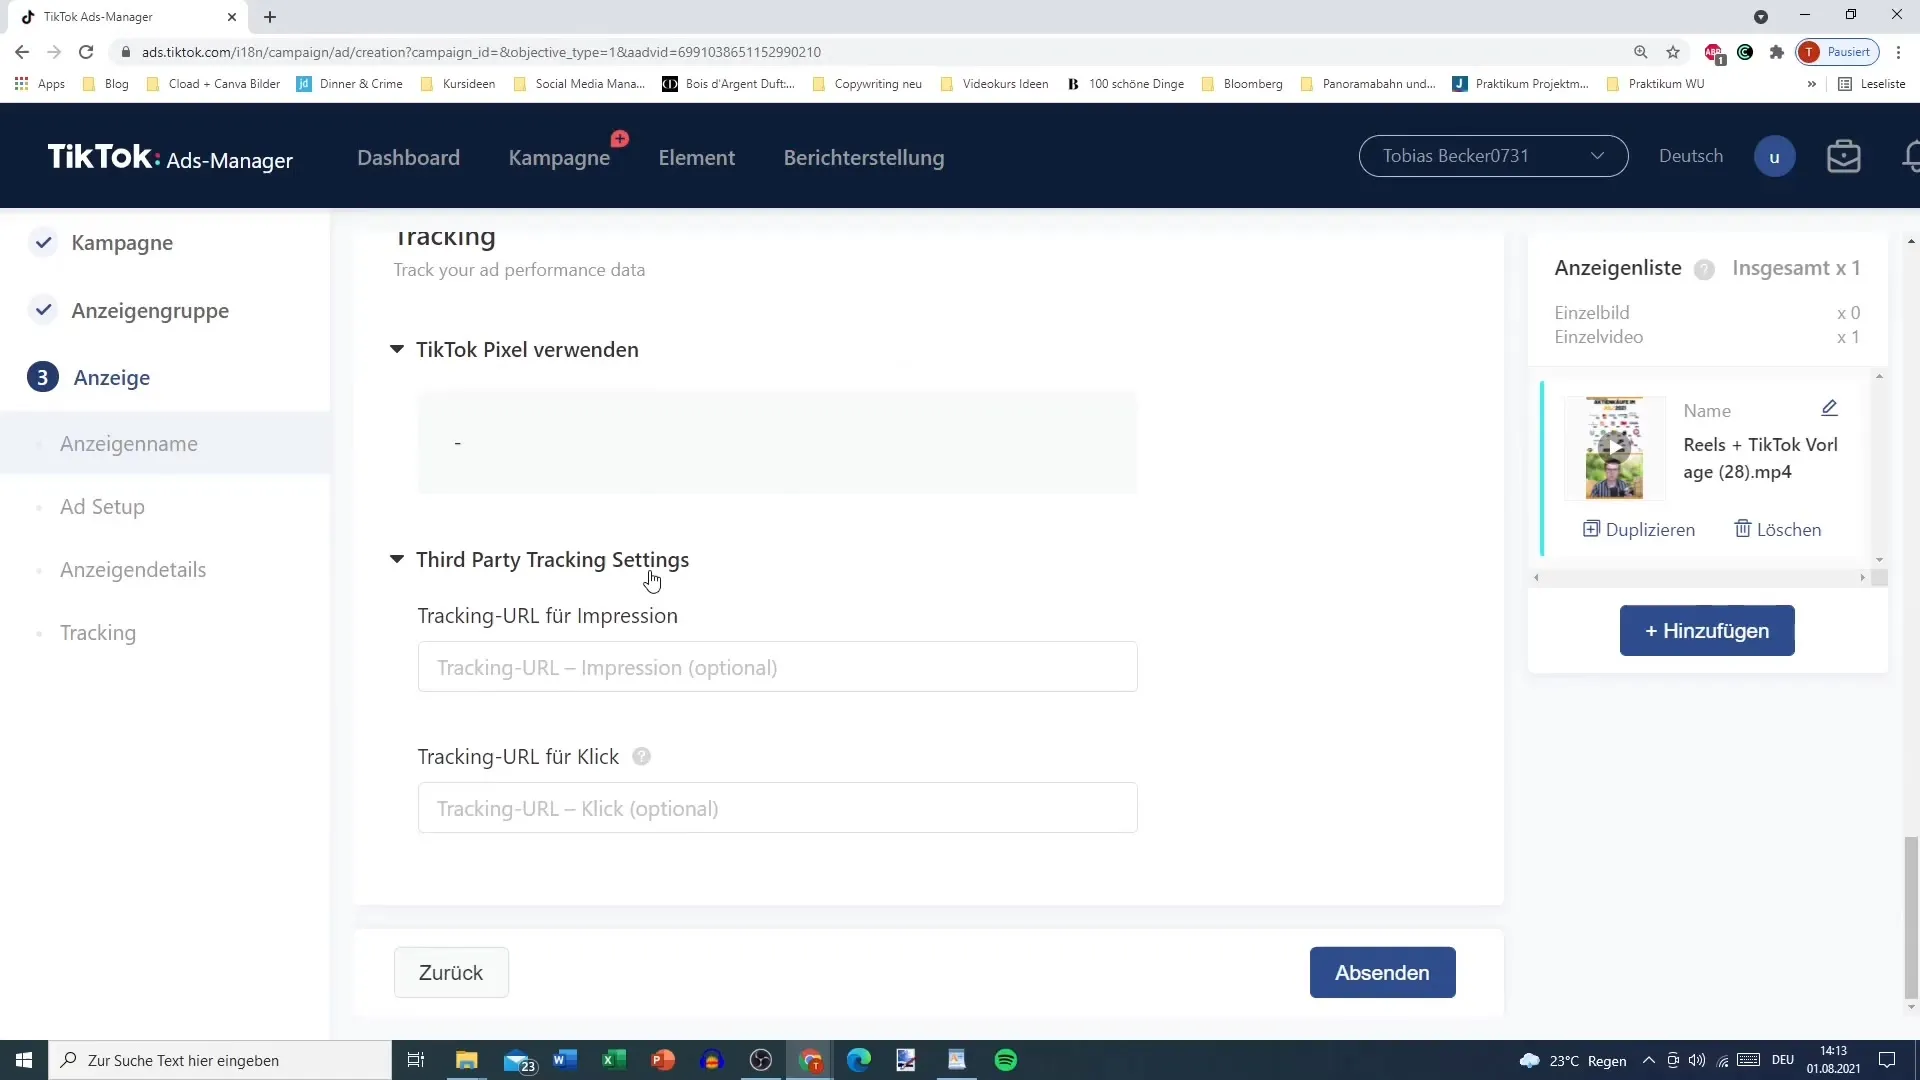The height and width of the screenshot is (1080, 1920).
Task: Click the Duplizieren icon in ad card
Action: pos(1591,529)
